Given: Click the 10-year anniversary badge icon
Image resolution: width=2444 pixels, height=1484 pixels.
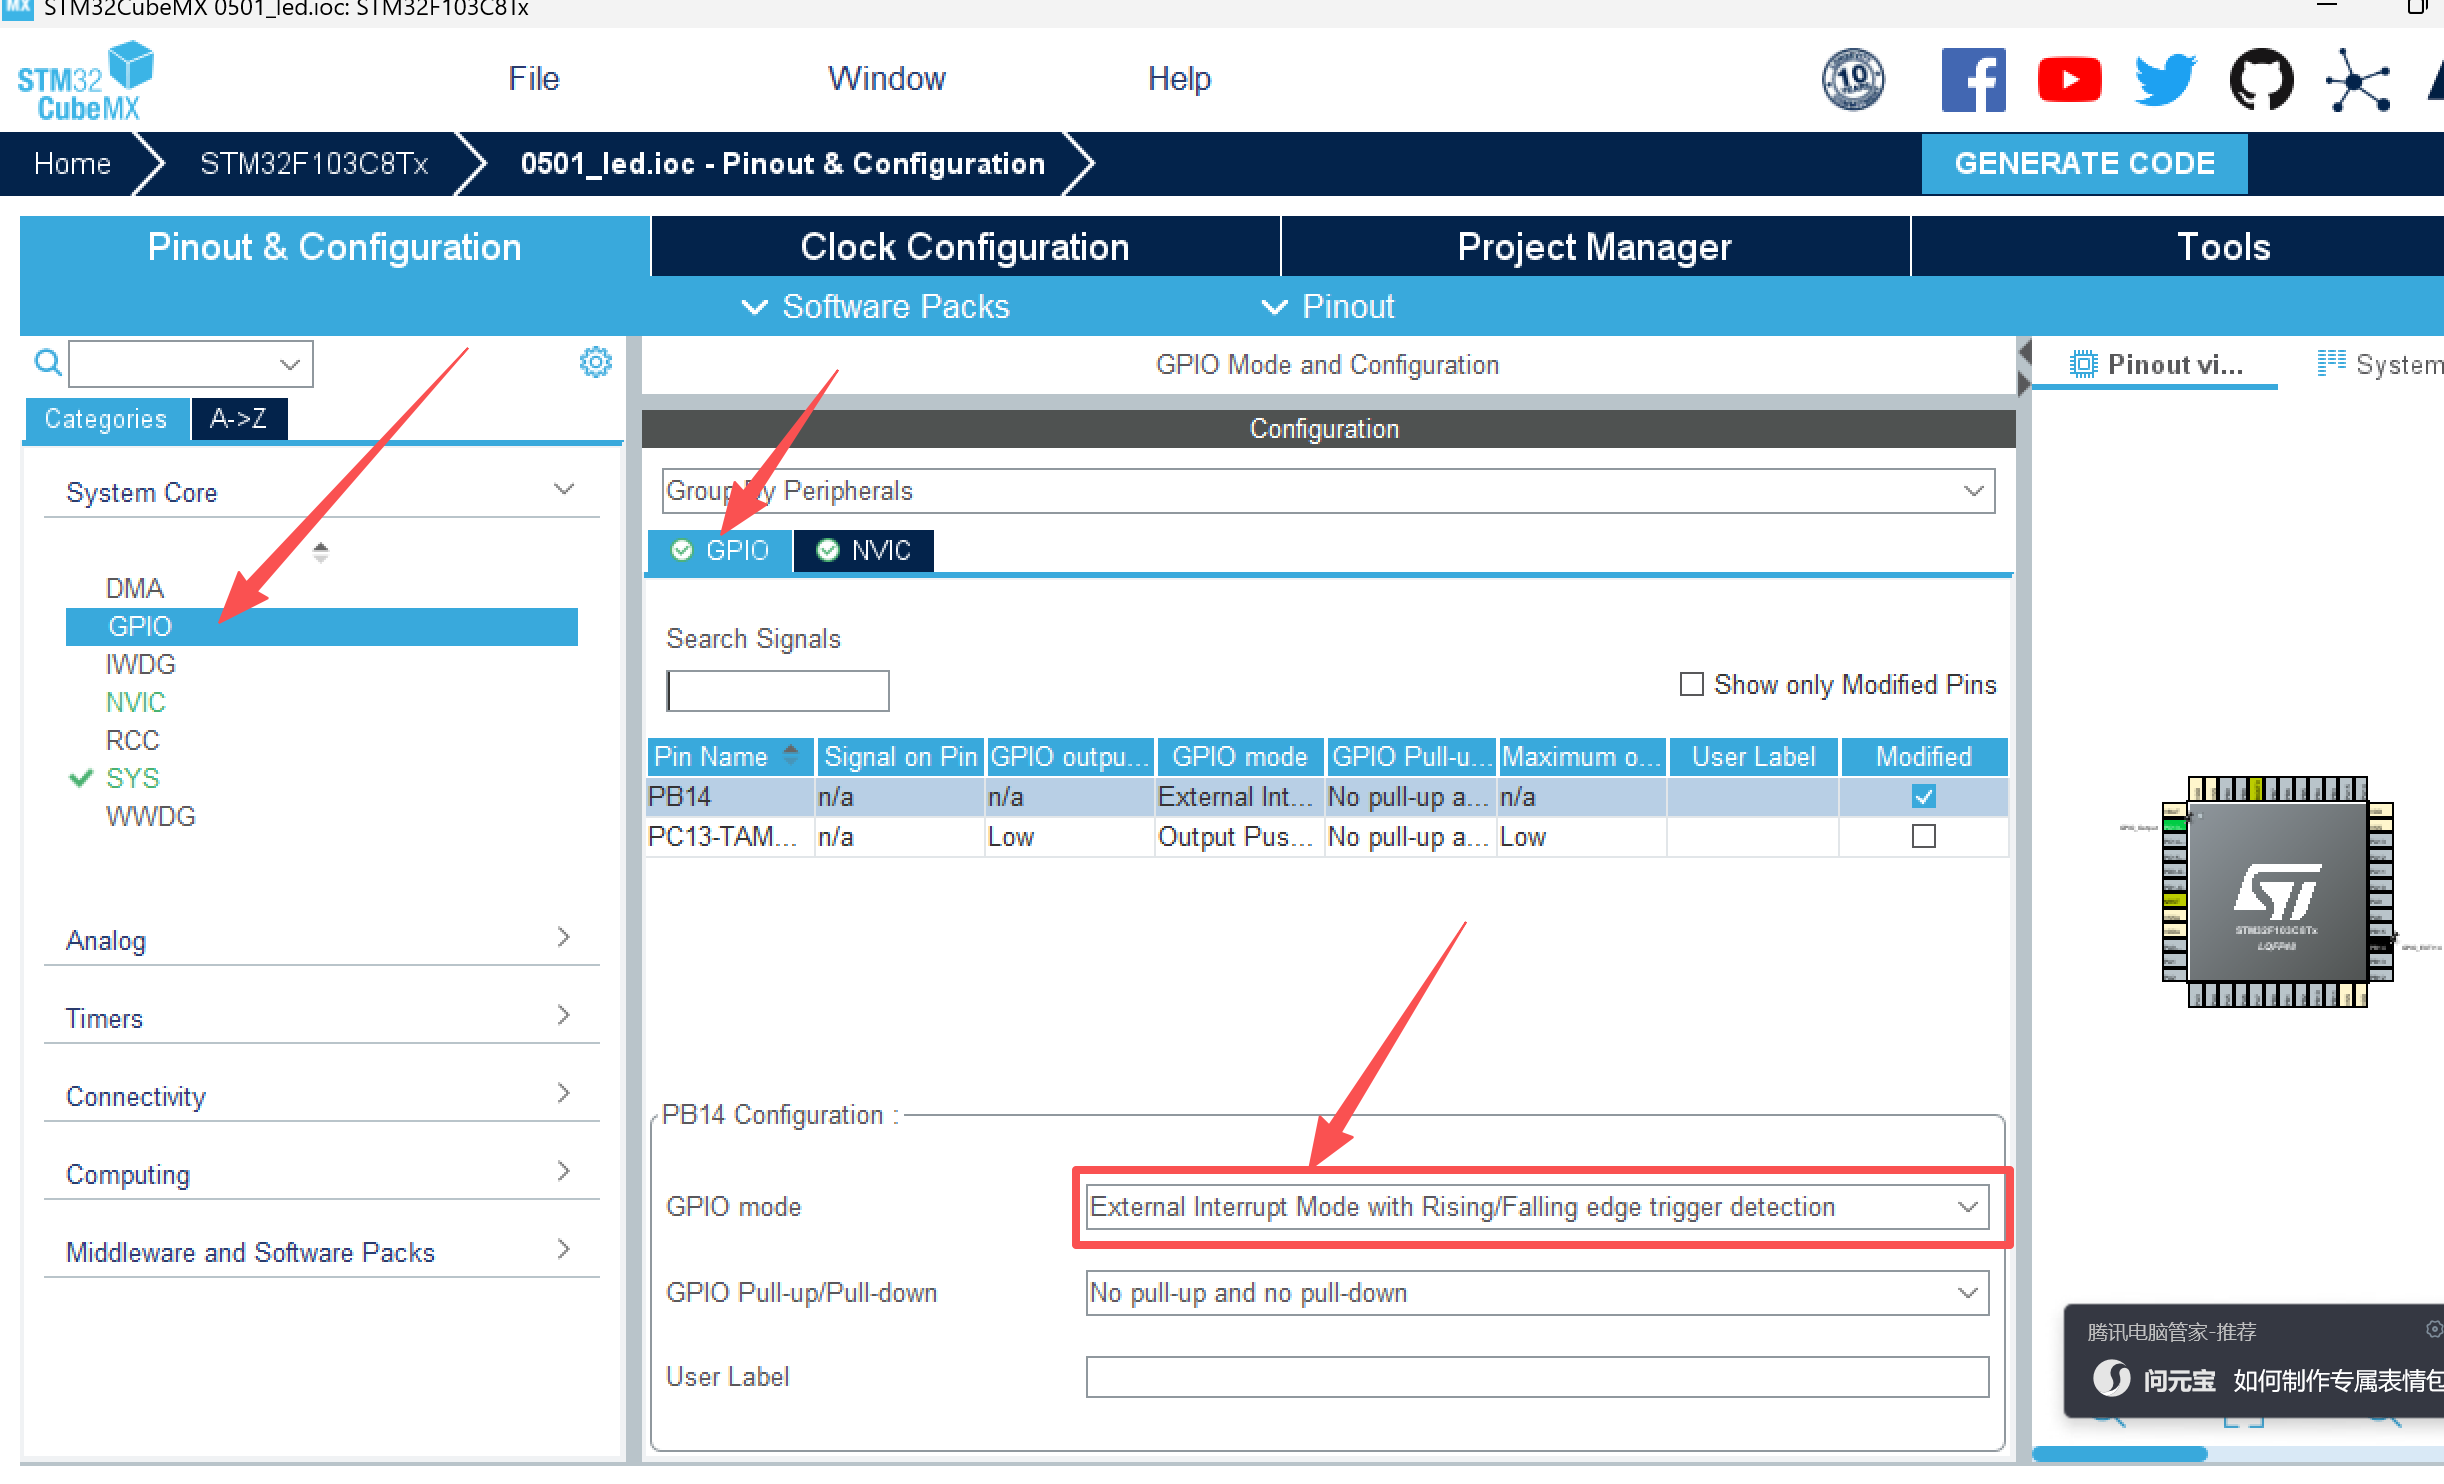Looking at the screenshot, I should (x=1853, y=80).
